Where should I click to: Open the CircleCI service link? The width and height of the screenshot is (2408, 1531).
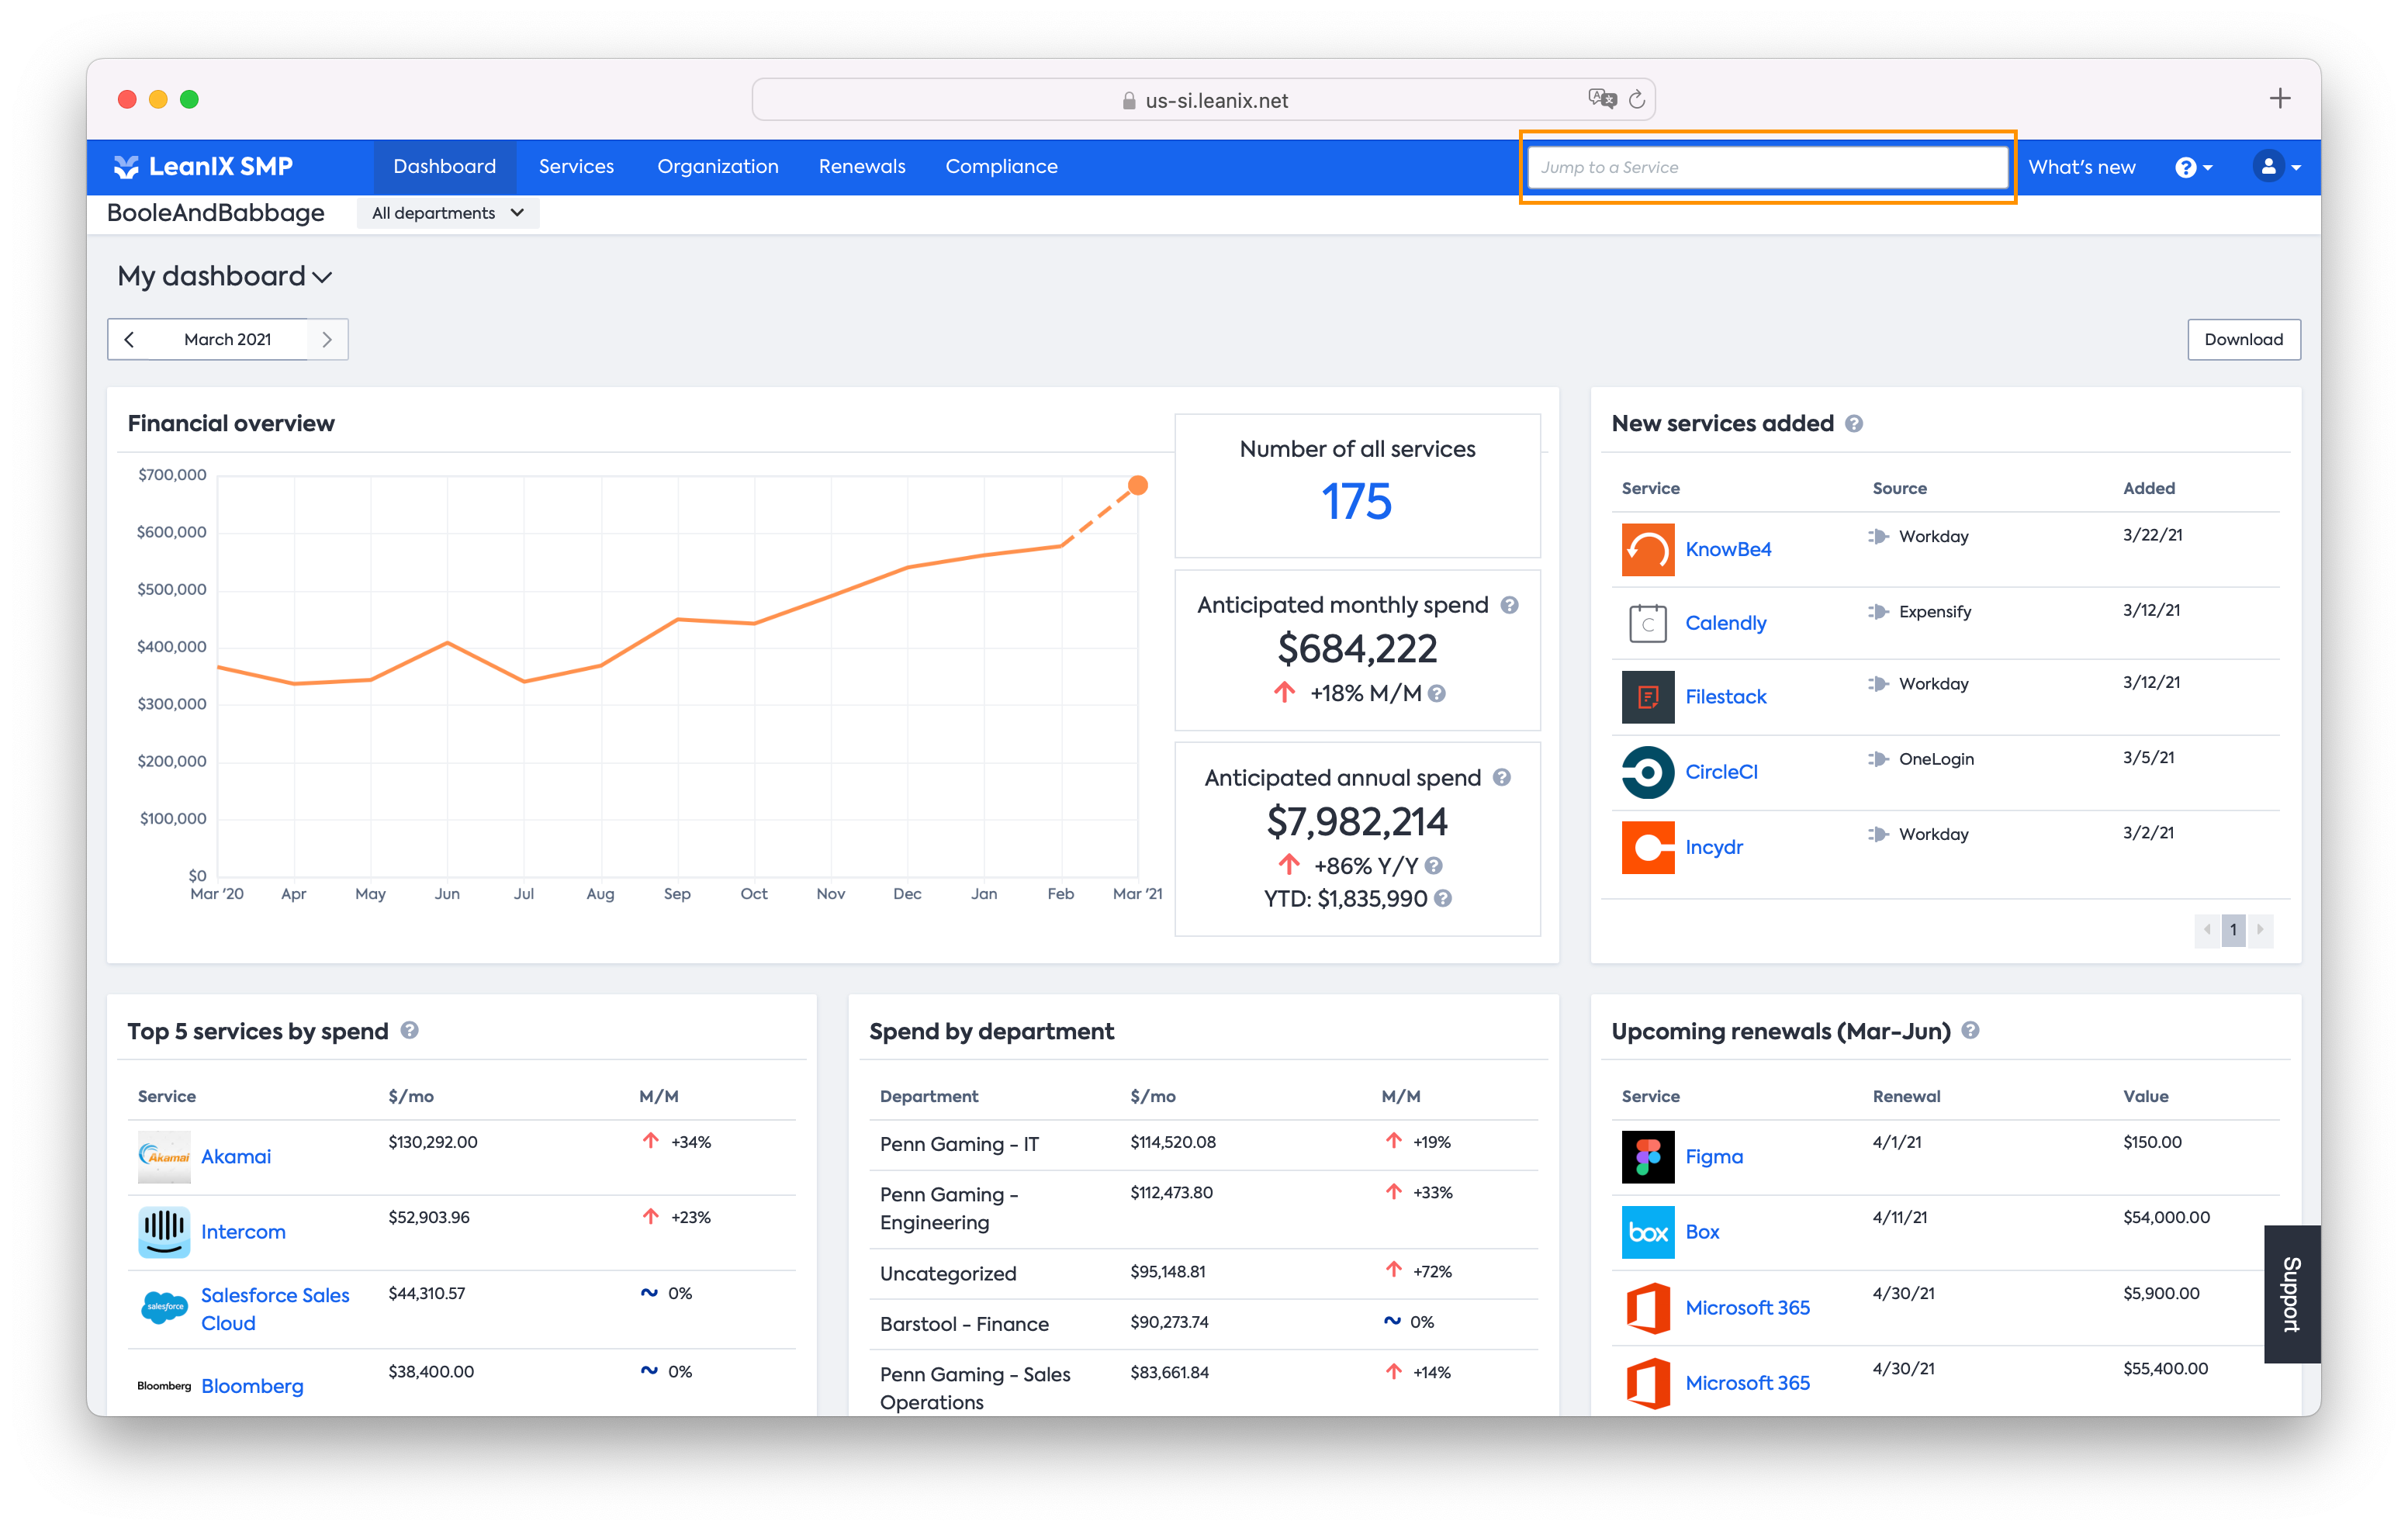click(1721, 772)
